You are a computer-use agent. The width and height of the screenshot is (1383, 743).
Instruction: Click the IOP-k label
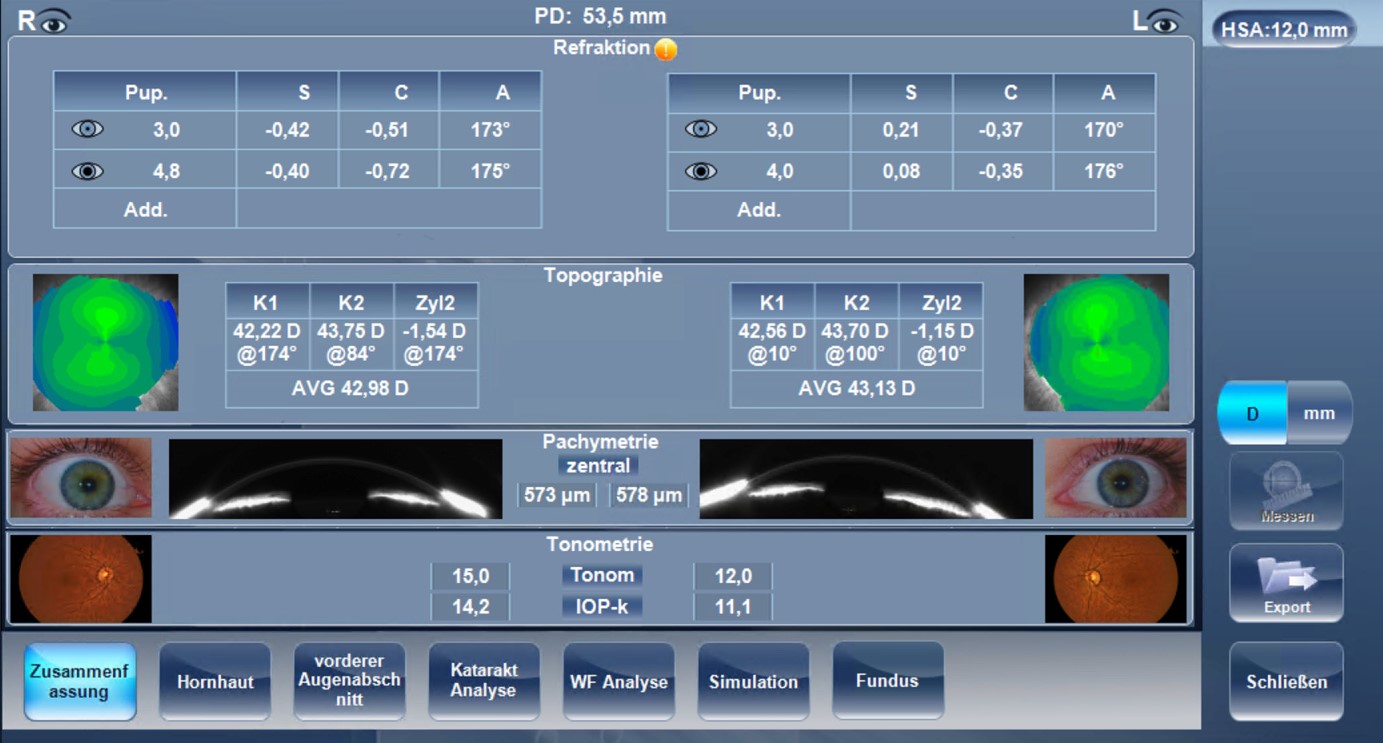click(x=601, y=606)
